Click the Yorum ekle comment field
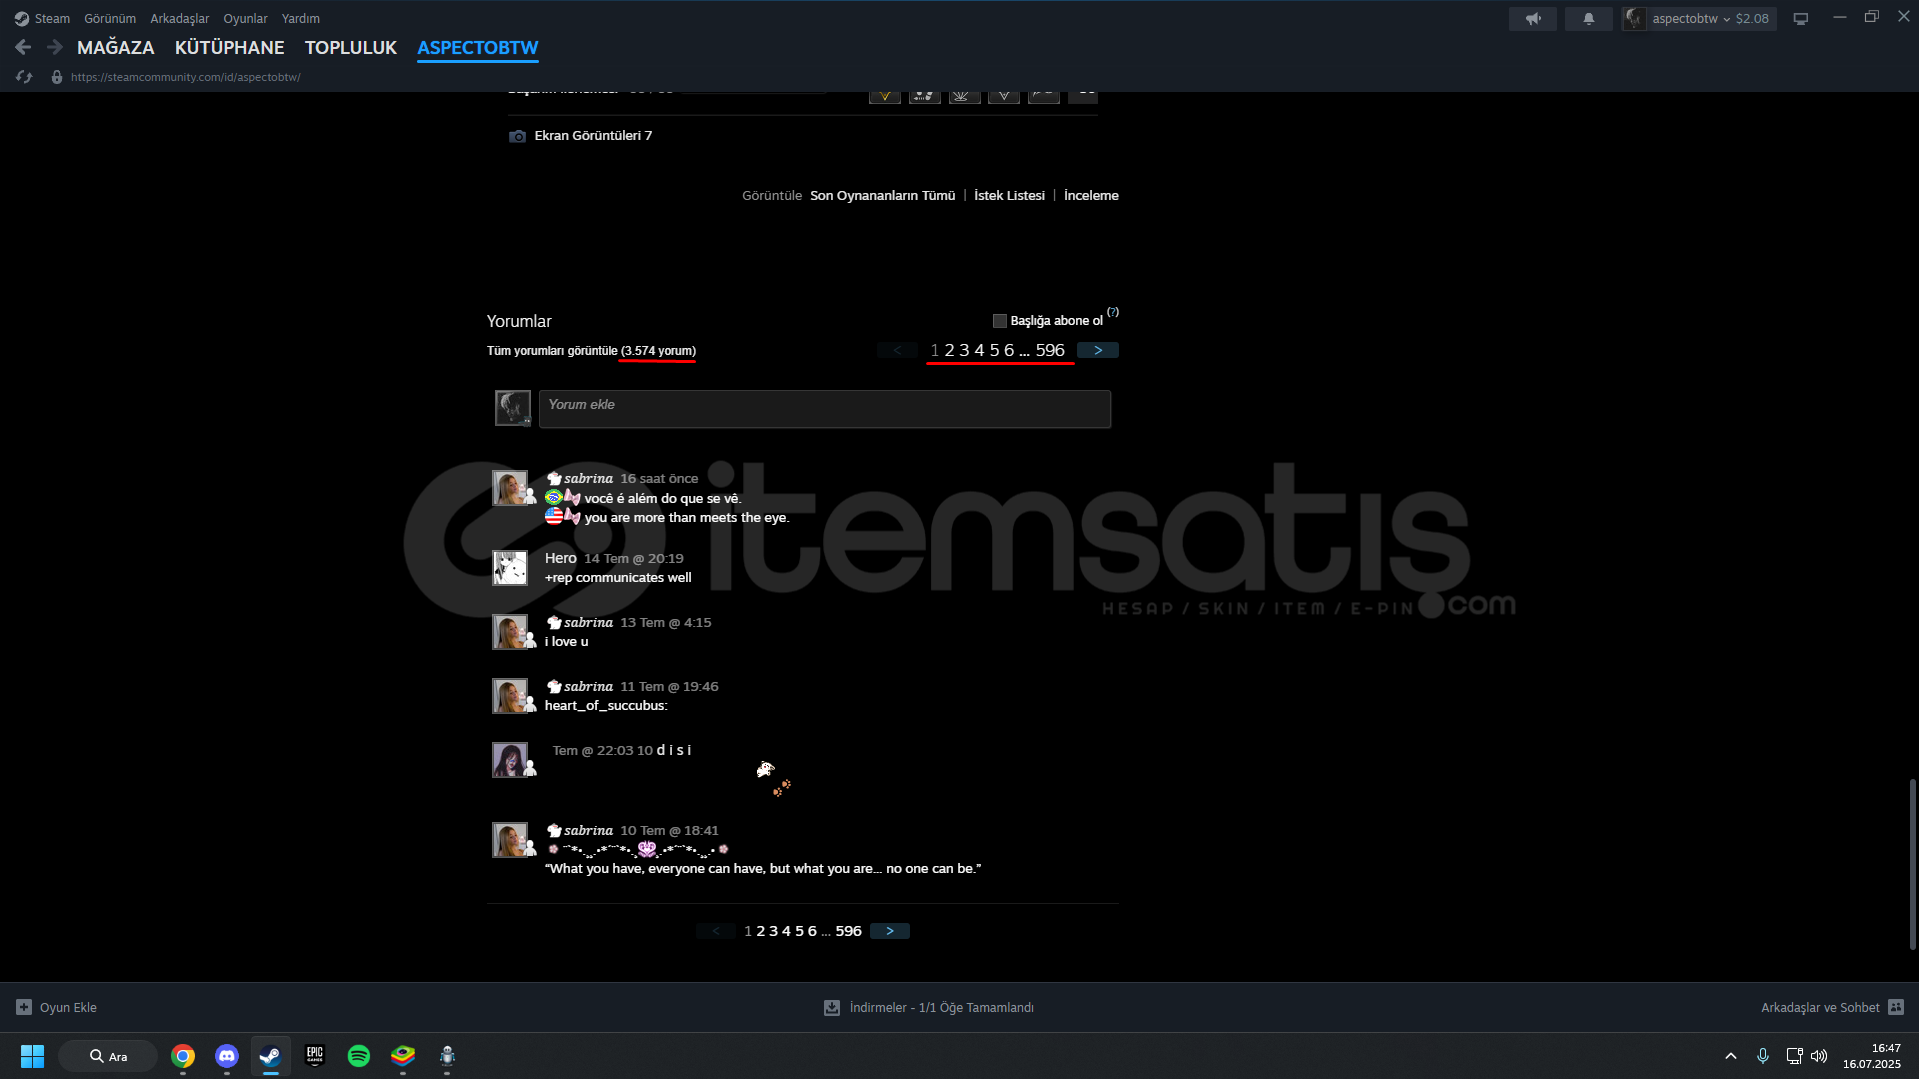This screenshot has height=1079, width=1919. tap(825, 409)
